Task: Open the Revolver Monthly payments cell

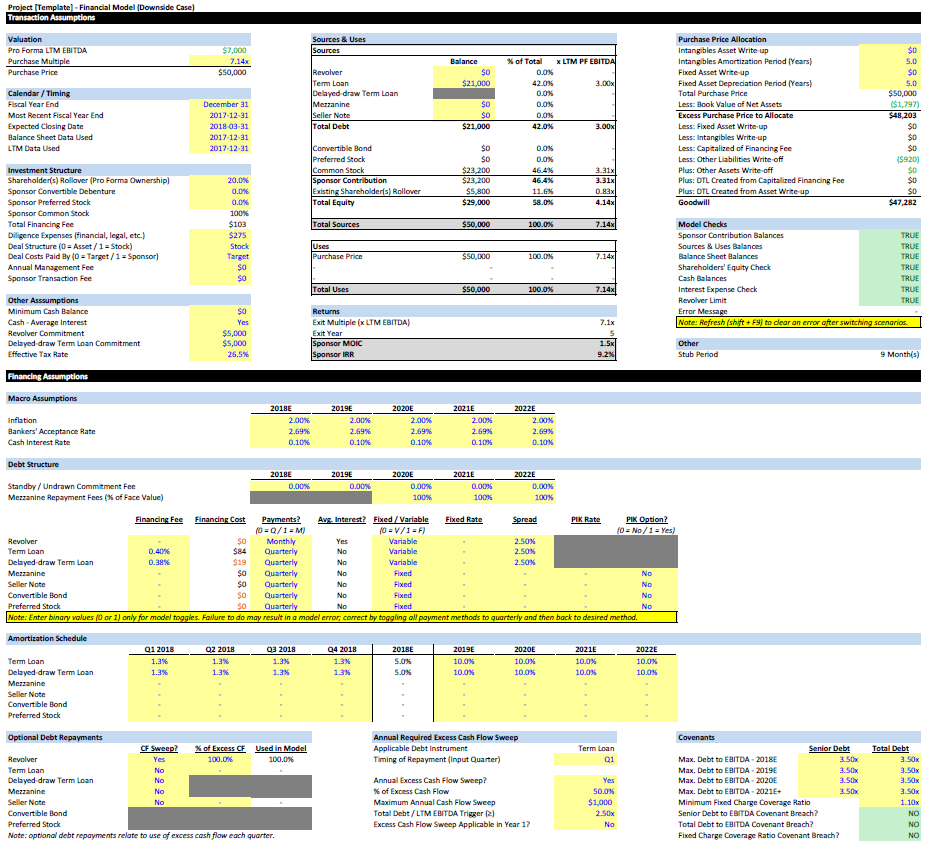Action: point(280,541)
